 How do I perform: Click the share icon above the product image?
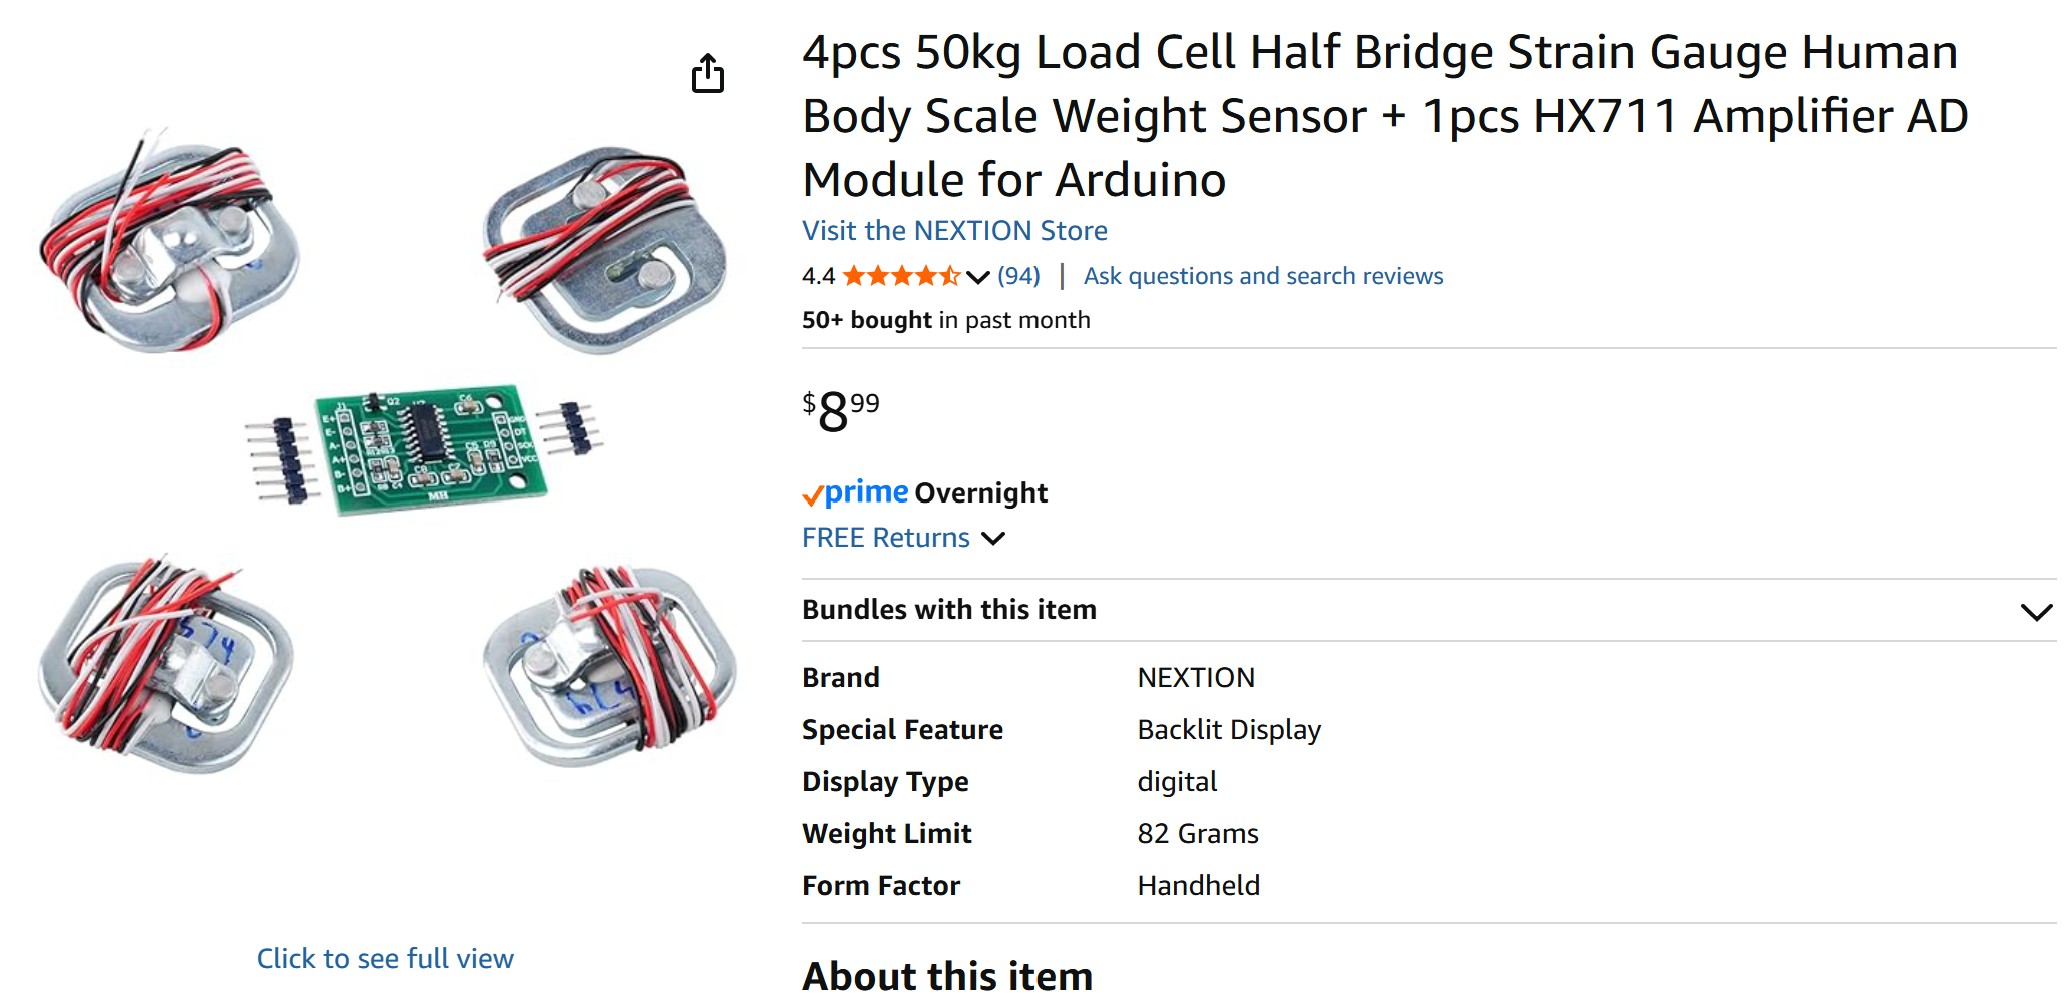[x=708, y=73]
